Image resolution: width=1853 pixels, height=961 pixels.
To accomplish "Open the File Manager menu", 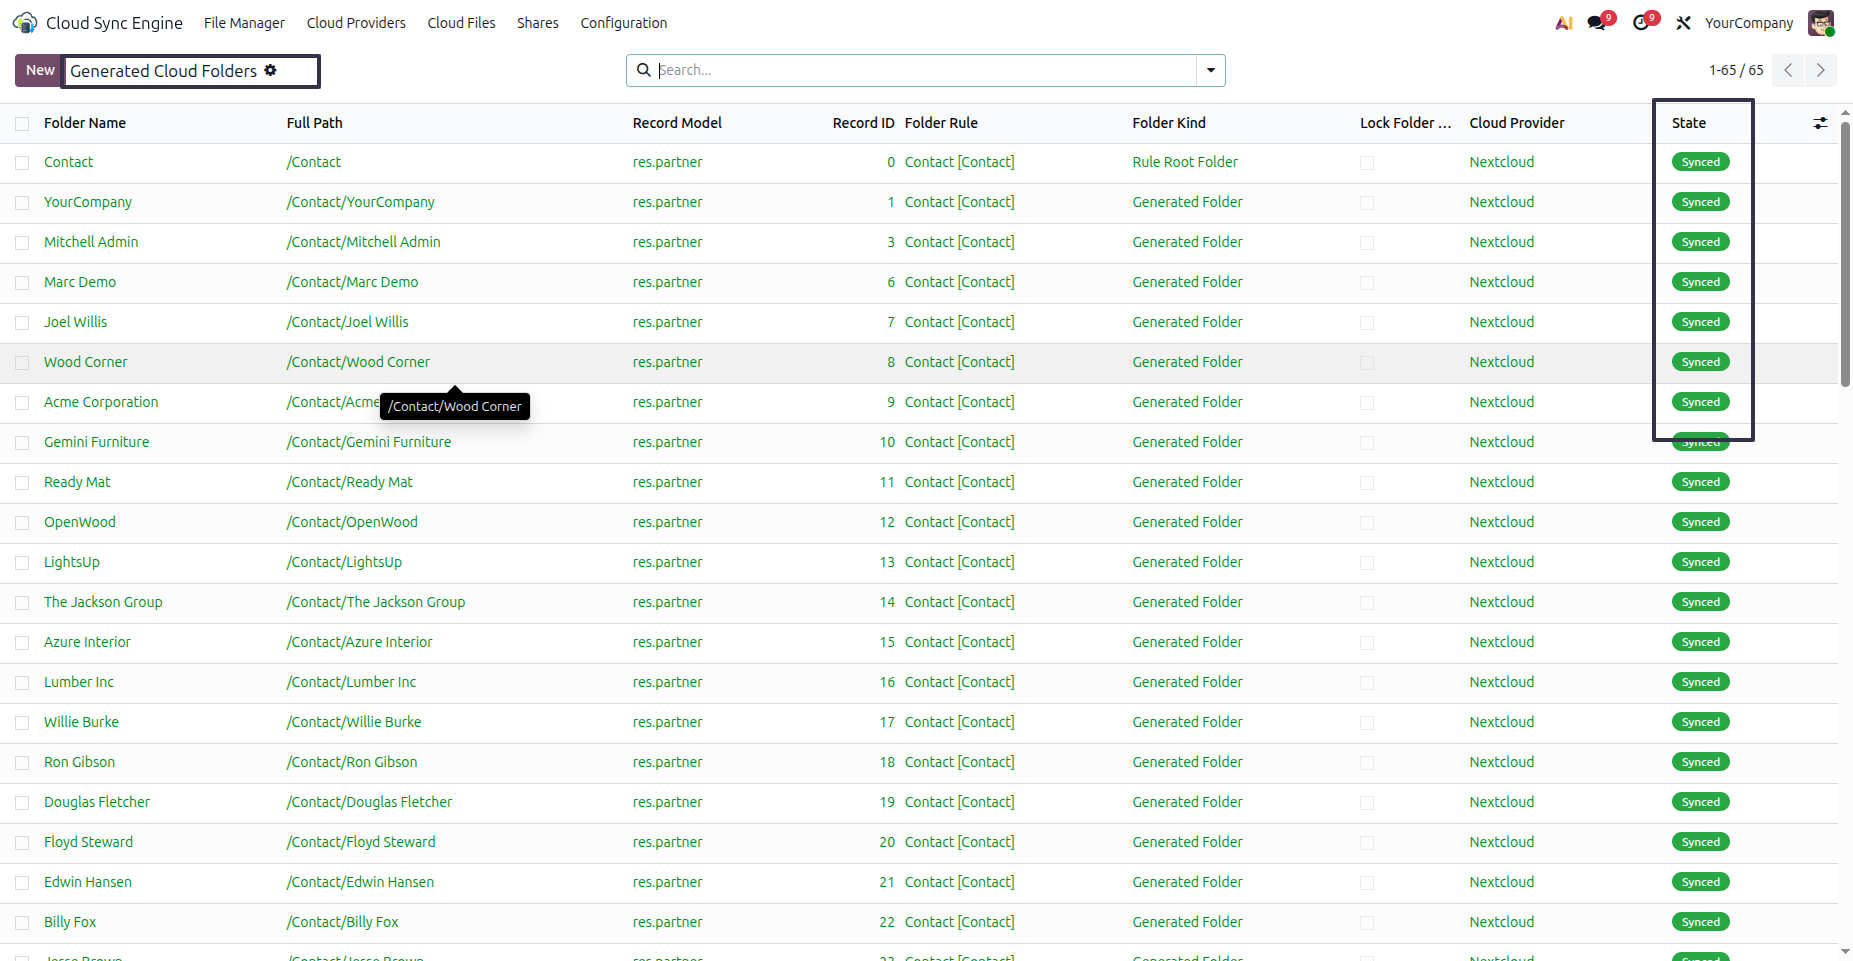I will [x=244, y=23].
